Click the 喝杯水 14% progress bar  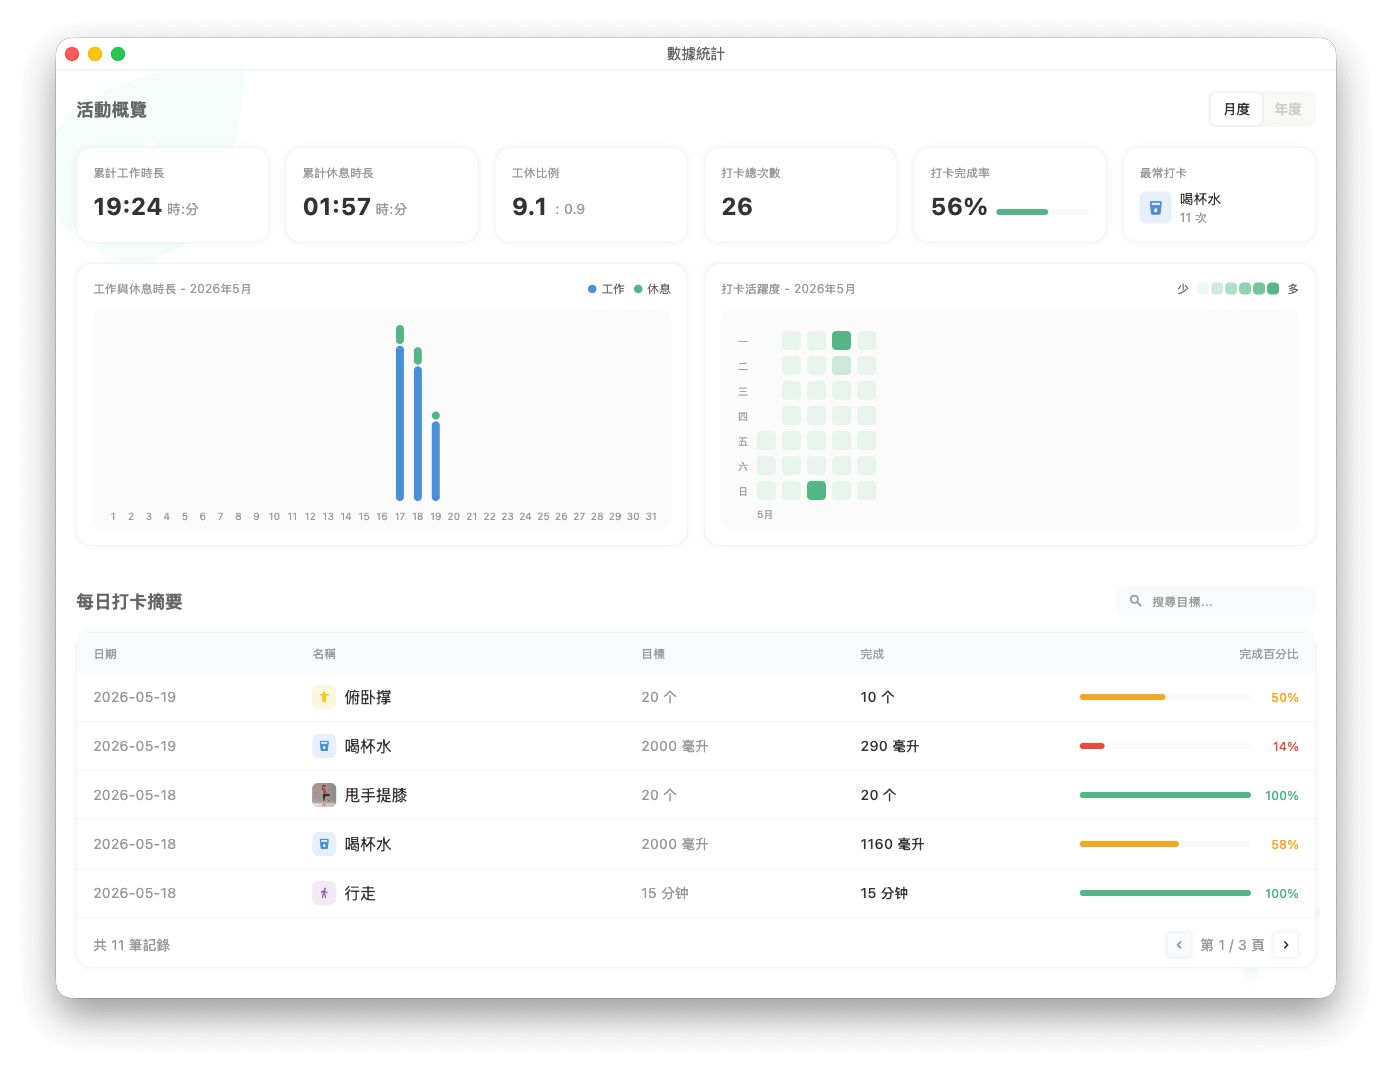pyautogui.click(x=1165, y=746)
